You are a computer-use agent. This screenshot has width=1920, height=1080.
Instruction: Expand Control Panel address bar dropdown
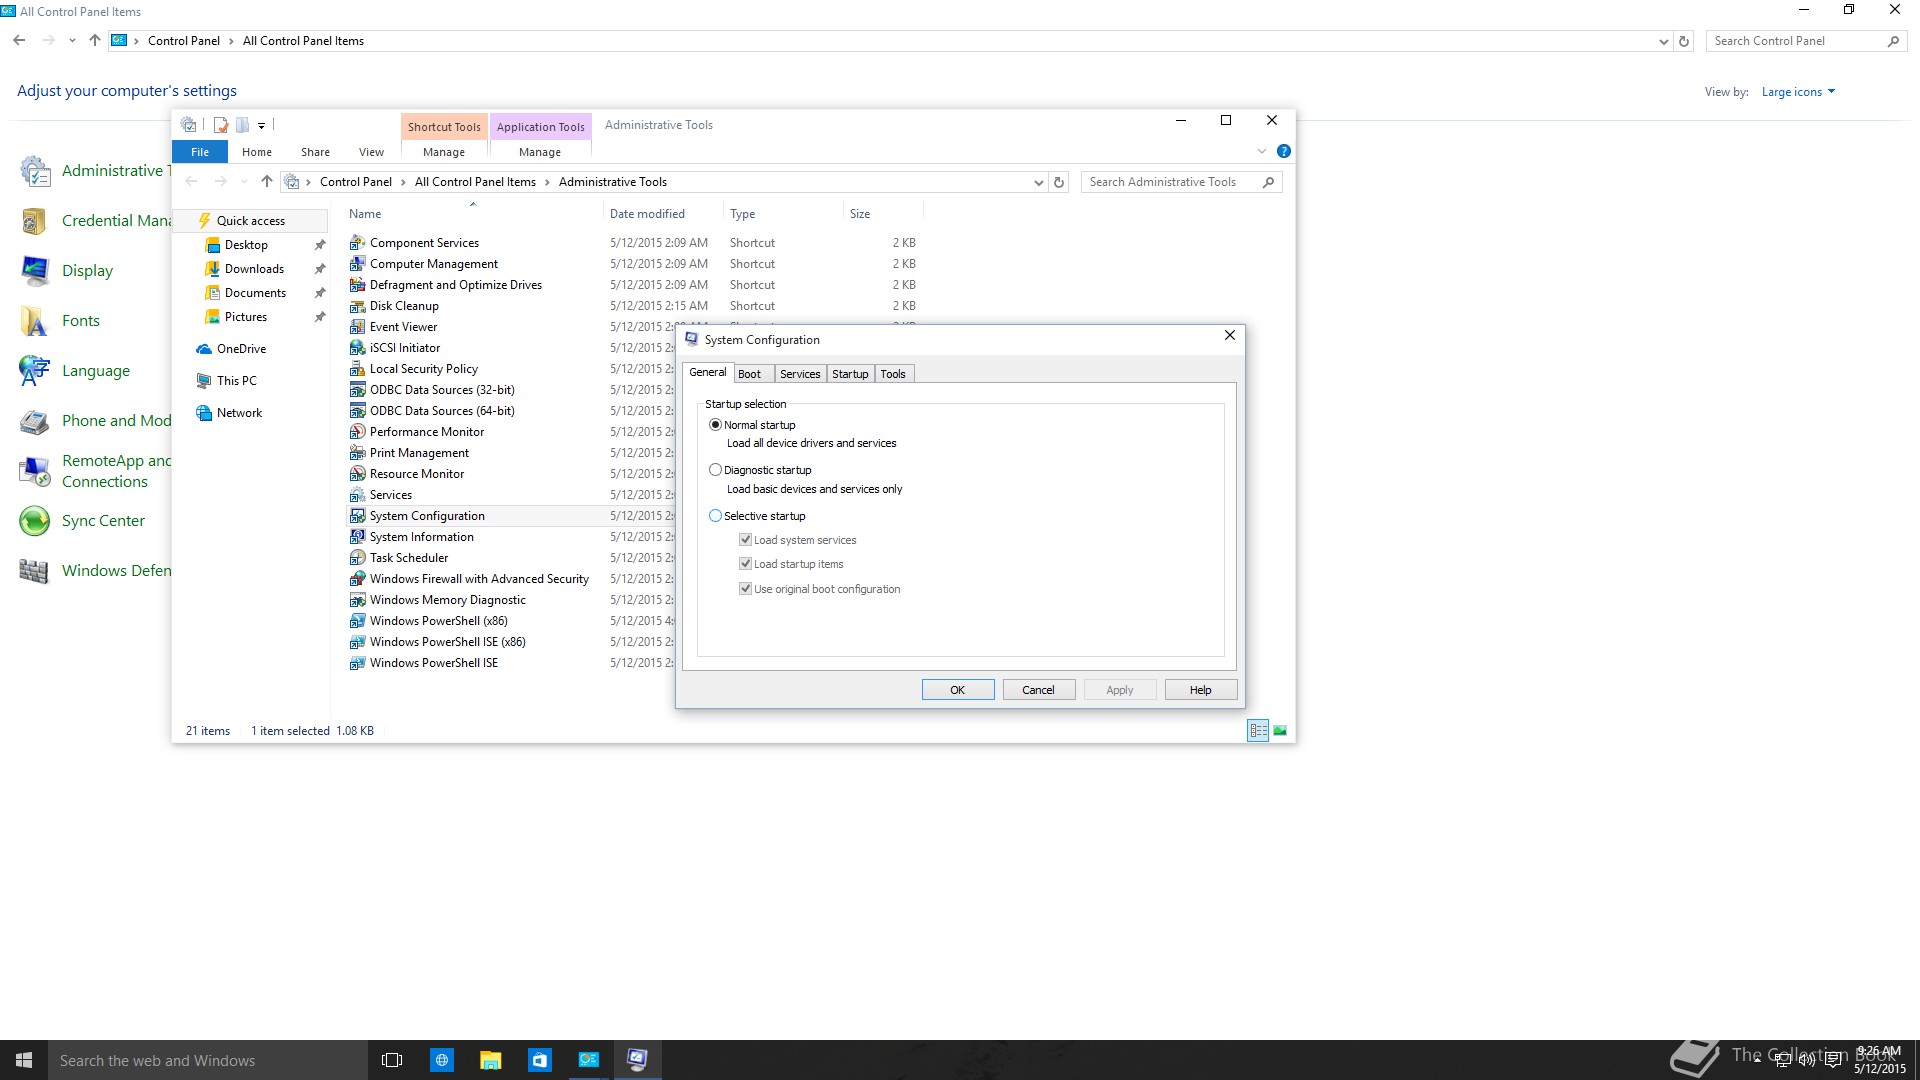point(1663,41)
